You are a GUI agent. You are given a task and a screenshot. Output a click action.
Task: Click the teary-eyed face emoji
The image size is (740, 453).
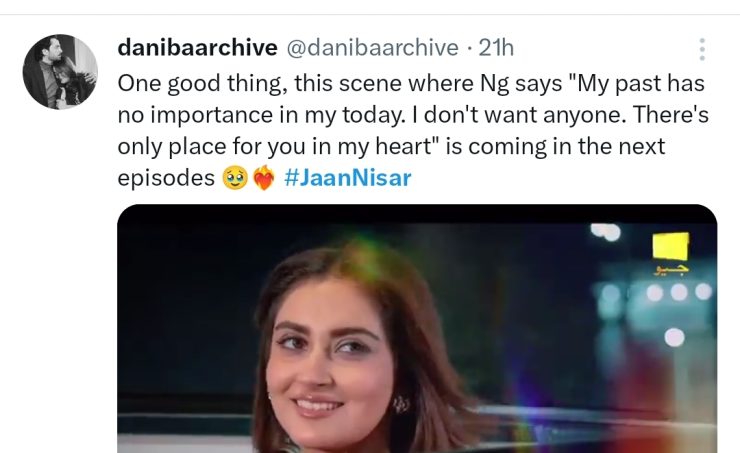click(x=237, y=178)
